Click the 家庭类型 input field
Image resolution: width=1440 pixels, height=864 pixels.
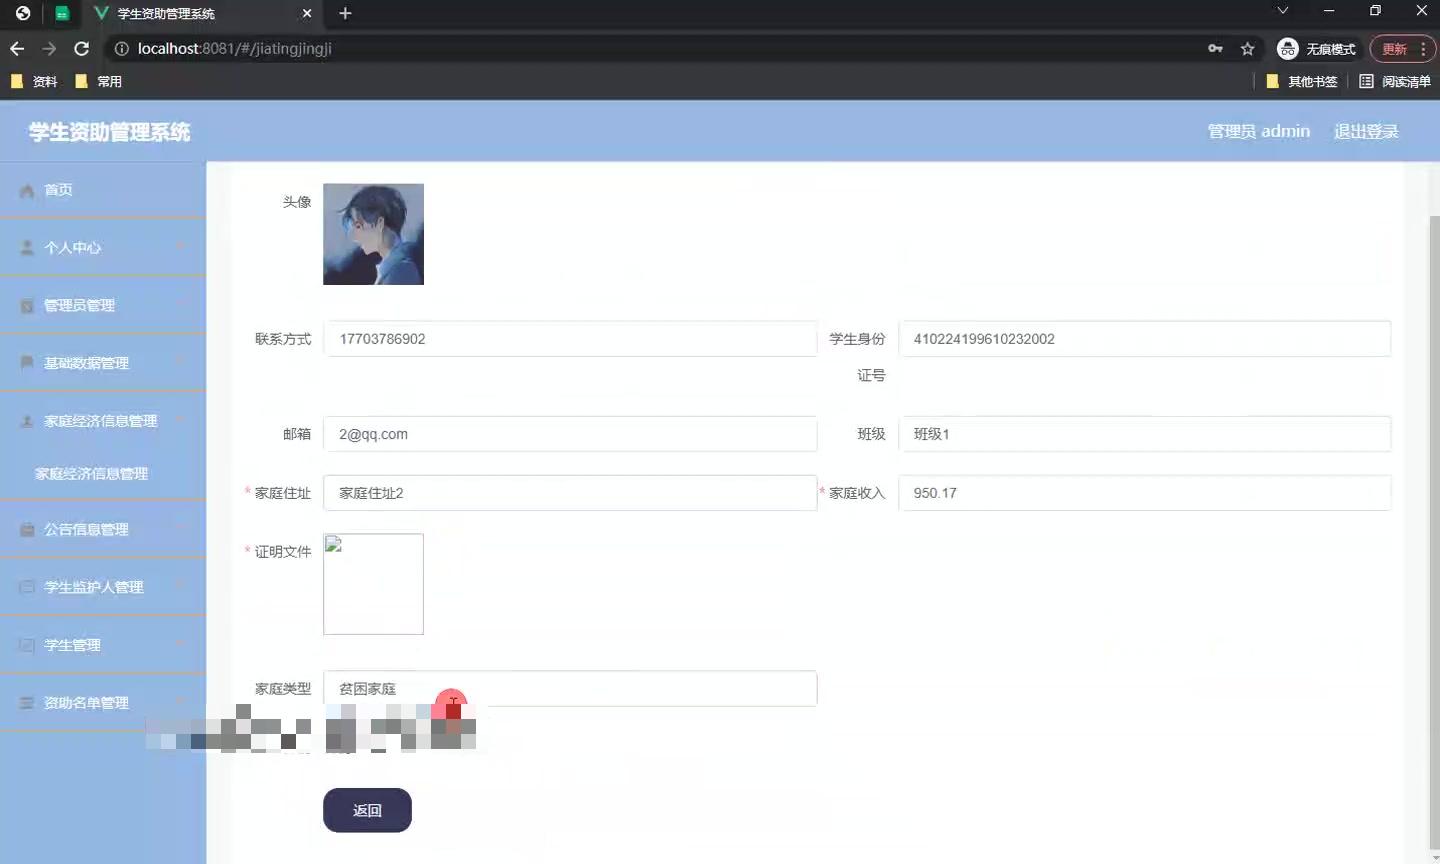tap(570, 689)
